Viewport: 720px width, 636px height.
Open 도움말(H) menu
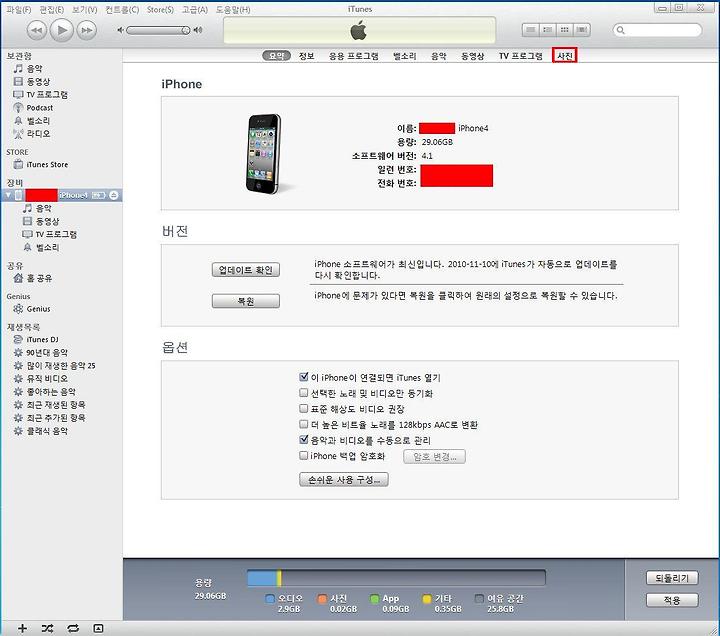[x=233, y=9]
